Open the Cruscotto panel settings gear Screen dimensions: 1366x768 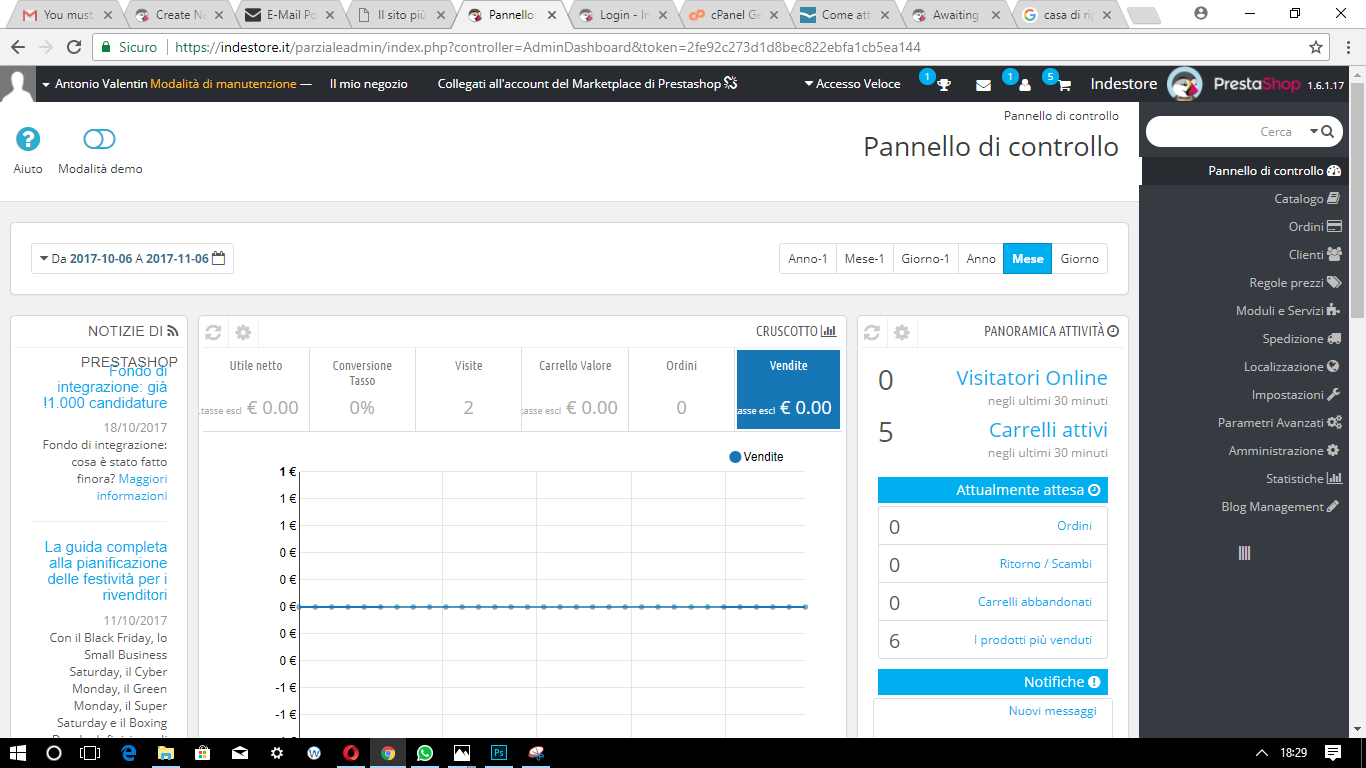pyautogui.click(x=243, y=332)
